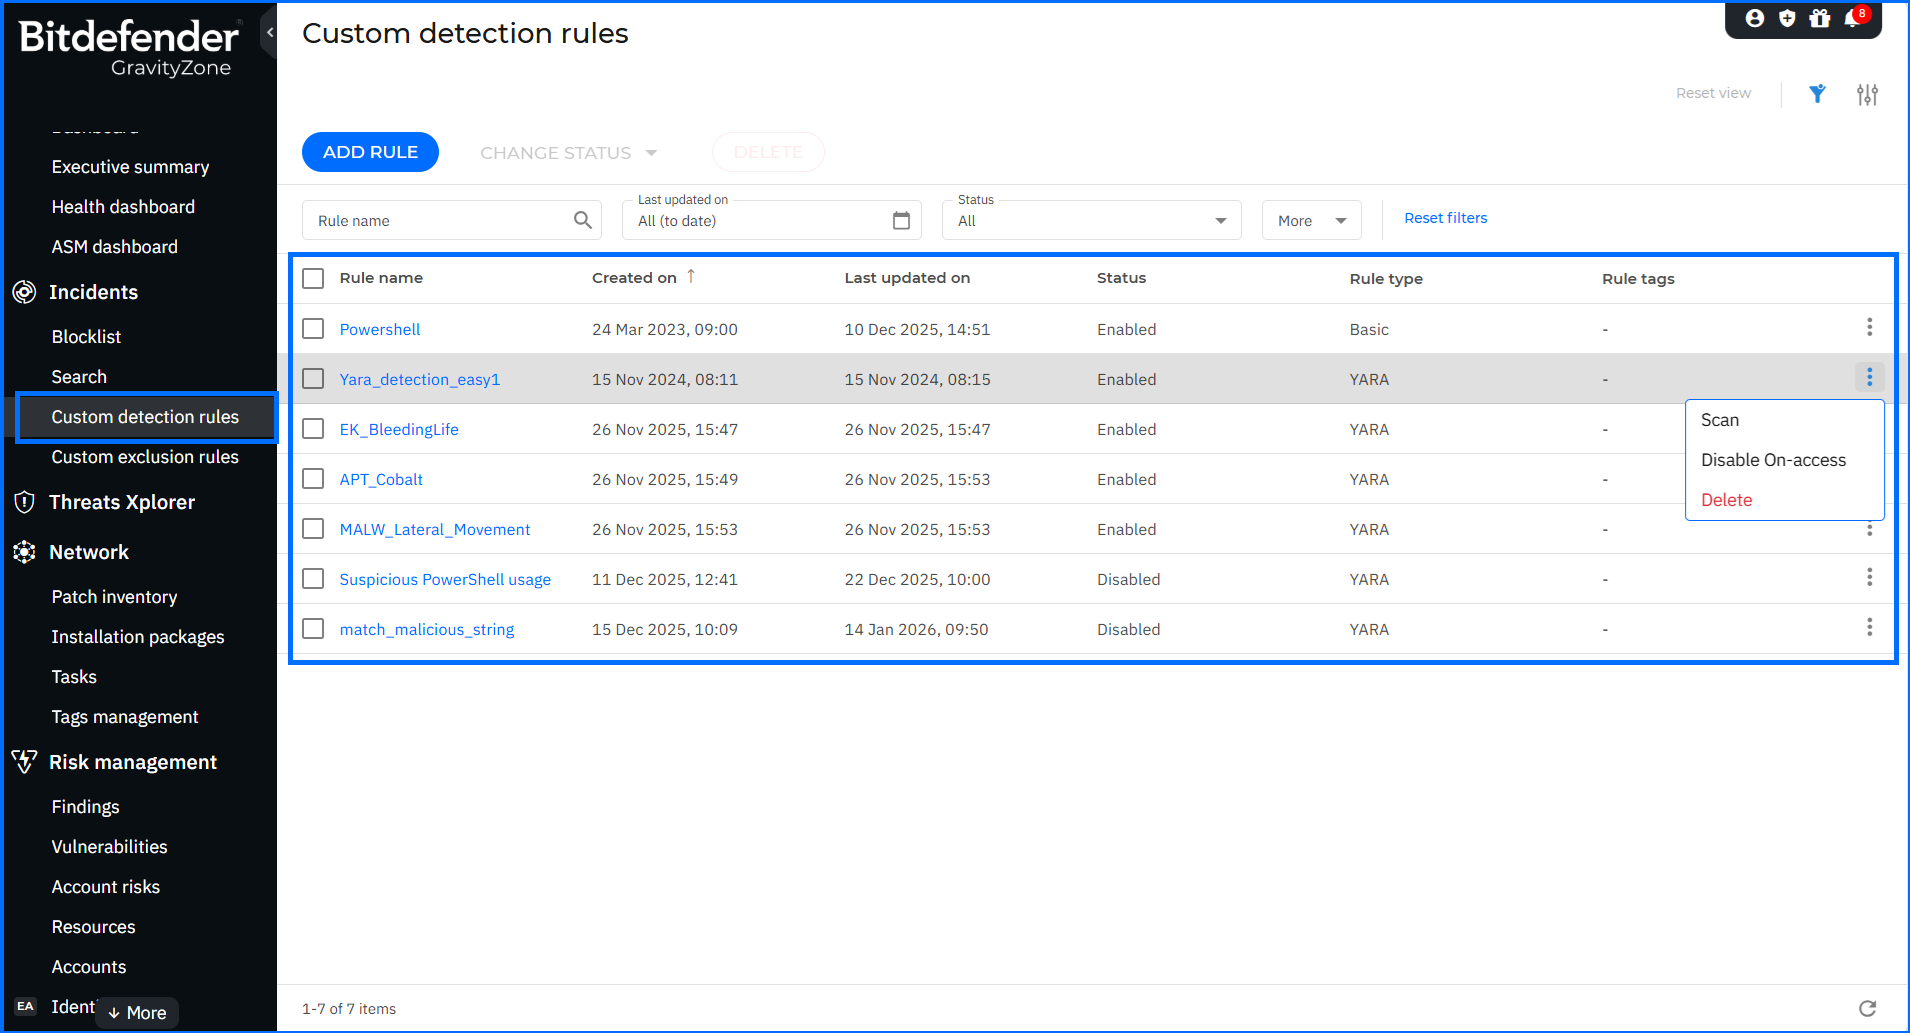
Task: Check the Suspicious PowerShell usage checkbox
Action: [x=313, y=578]
